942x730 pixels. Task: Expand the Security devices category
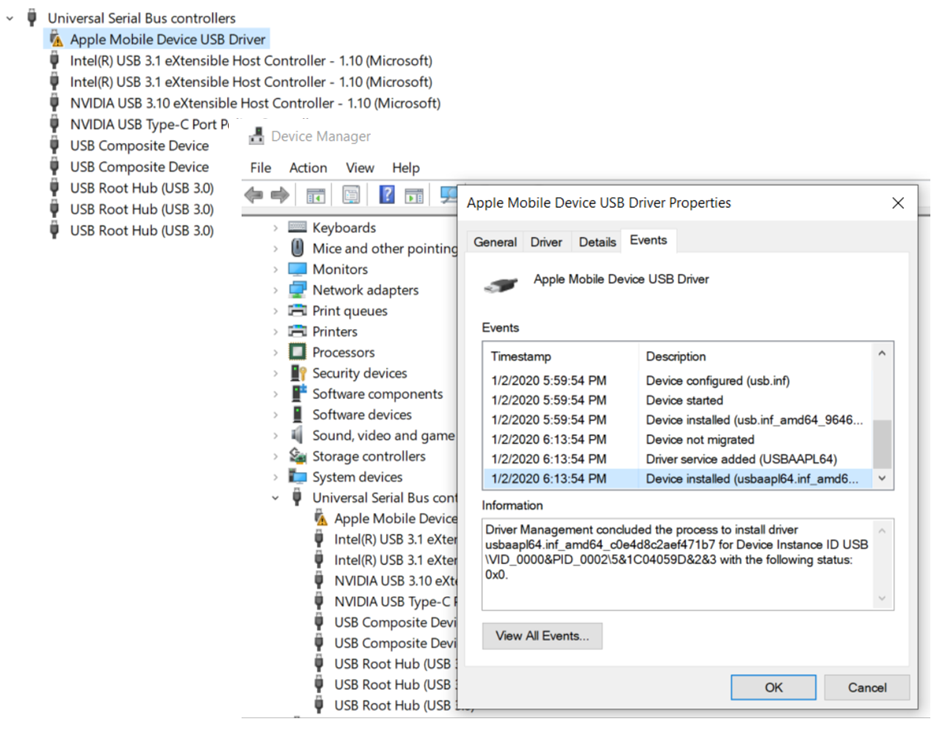pyautogui.click(x=275, y=373)
